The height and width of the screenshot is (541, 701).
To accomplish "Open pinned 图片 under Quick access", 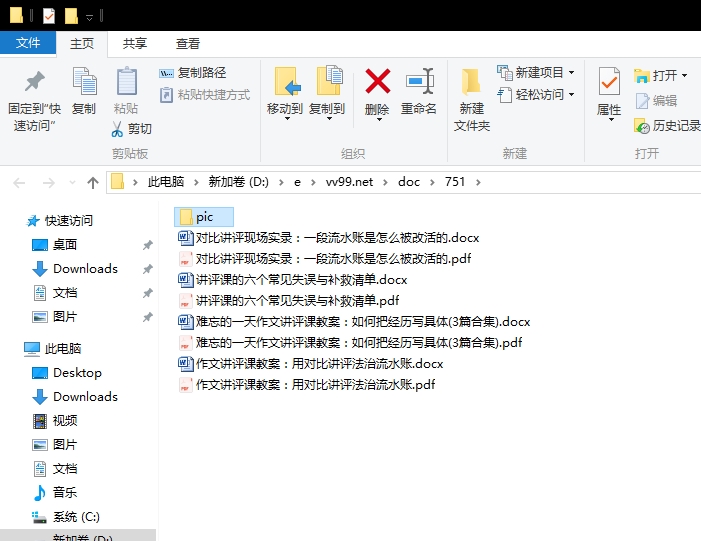I will (x=55, y=317).
